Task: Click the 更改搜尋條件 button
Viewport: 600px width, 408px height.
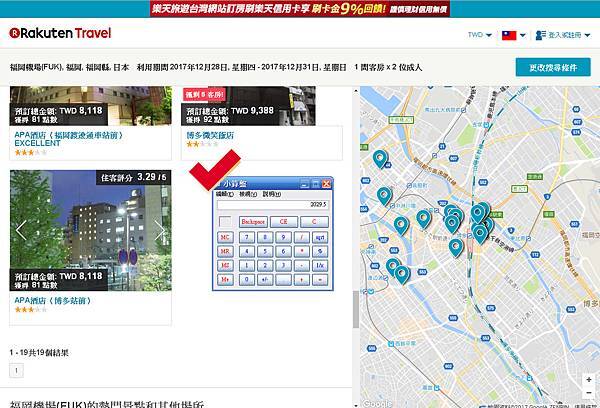Action: (553, 68)
